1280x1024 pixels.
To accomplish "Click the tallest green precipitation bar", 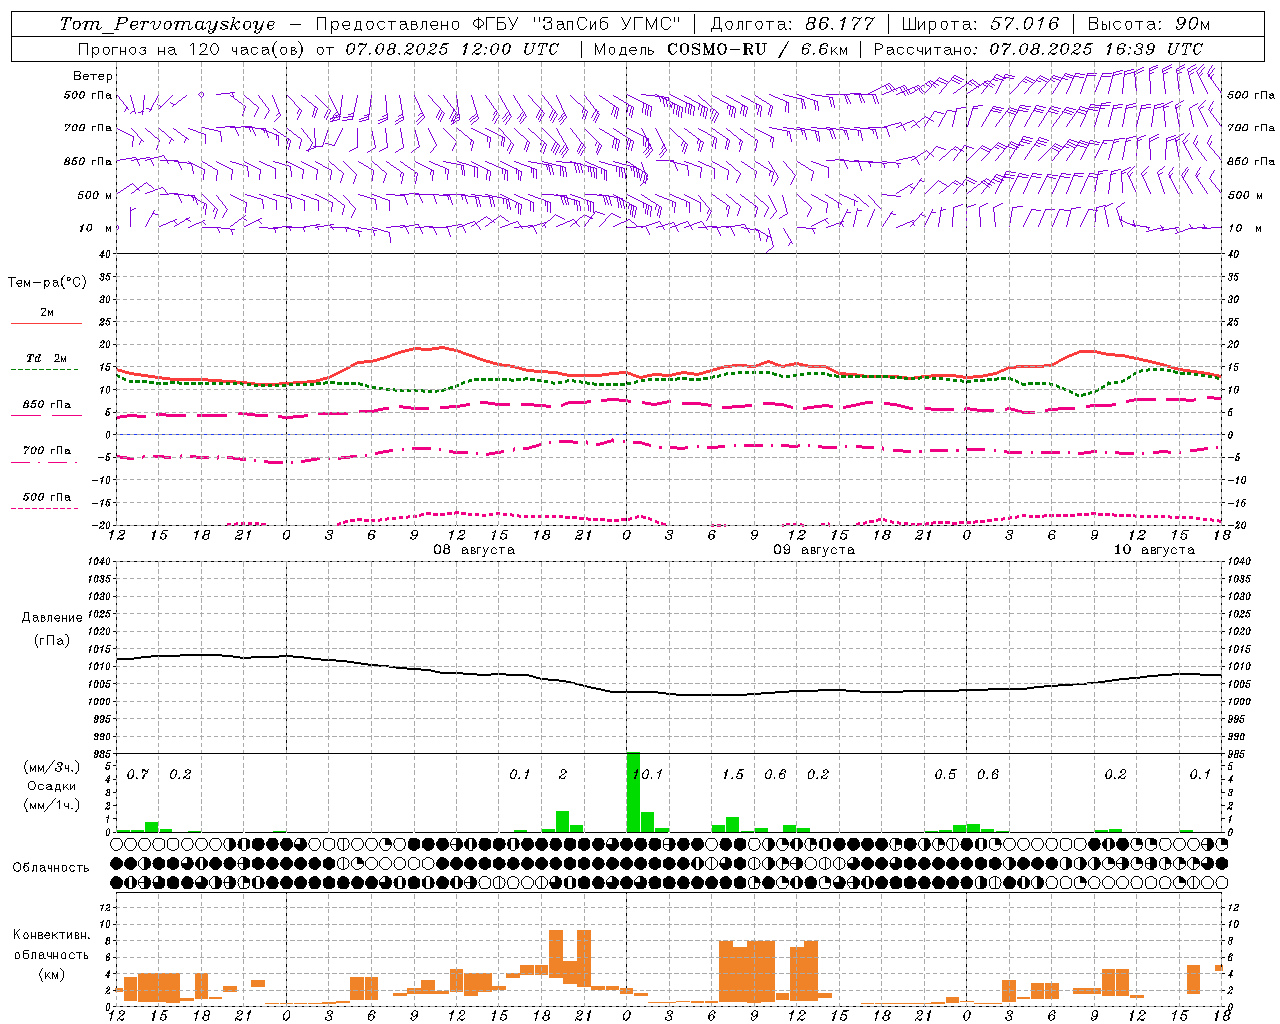I will pos(633,792).
